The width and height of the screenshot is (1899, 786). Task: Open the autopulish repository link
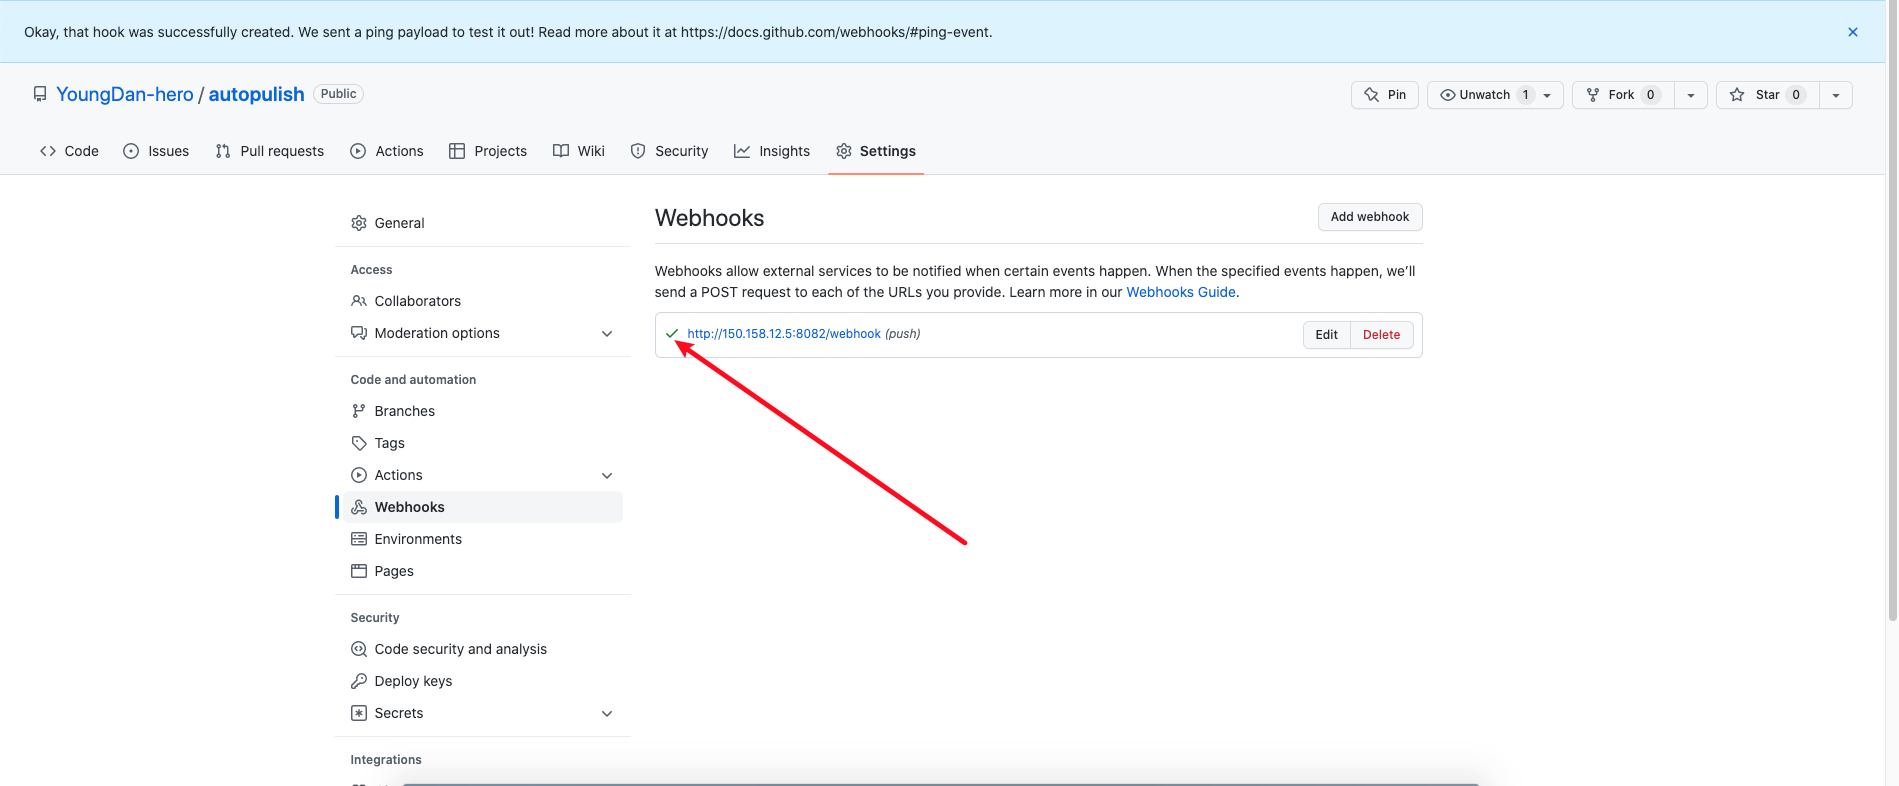(x=256, y=94)
